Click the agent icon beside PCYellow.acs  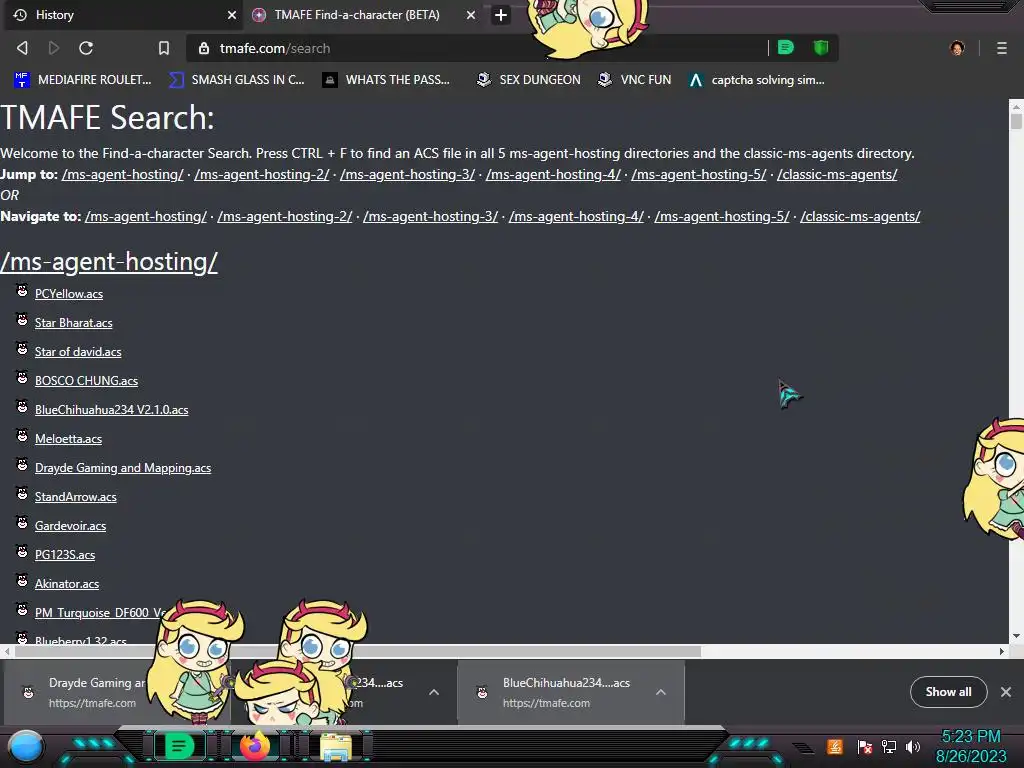click(22, 290)
